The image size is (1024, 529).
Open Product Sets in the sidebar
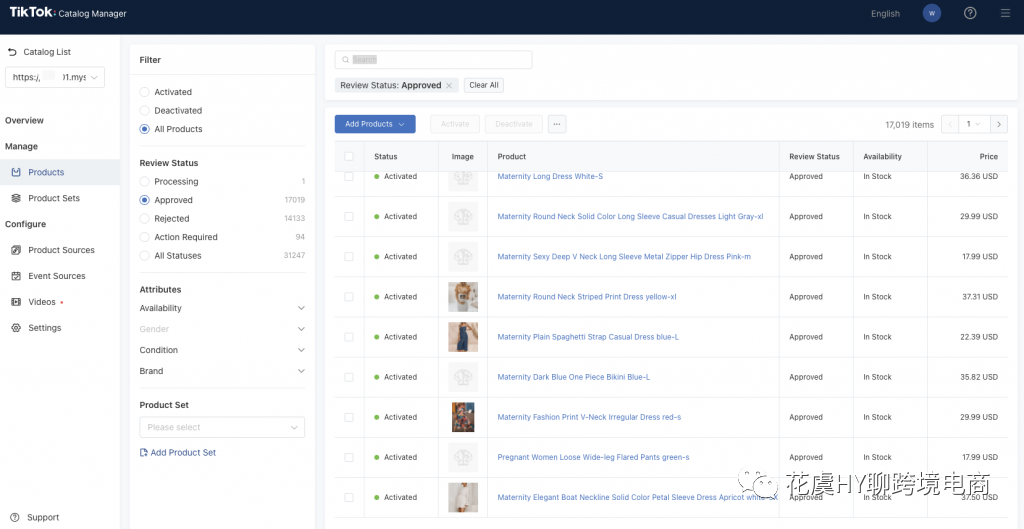[54, 198]
